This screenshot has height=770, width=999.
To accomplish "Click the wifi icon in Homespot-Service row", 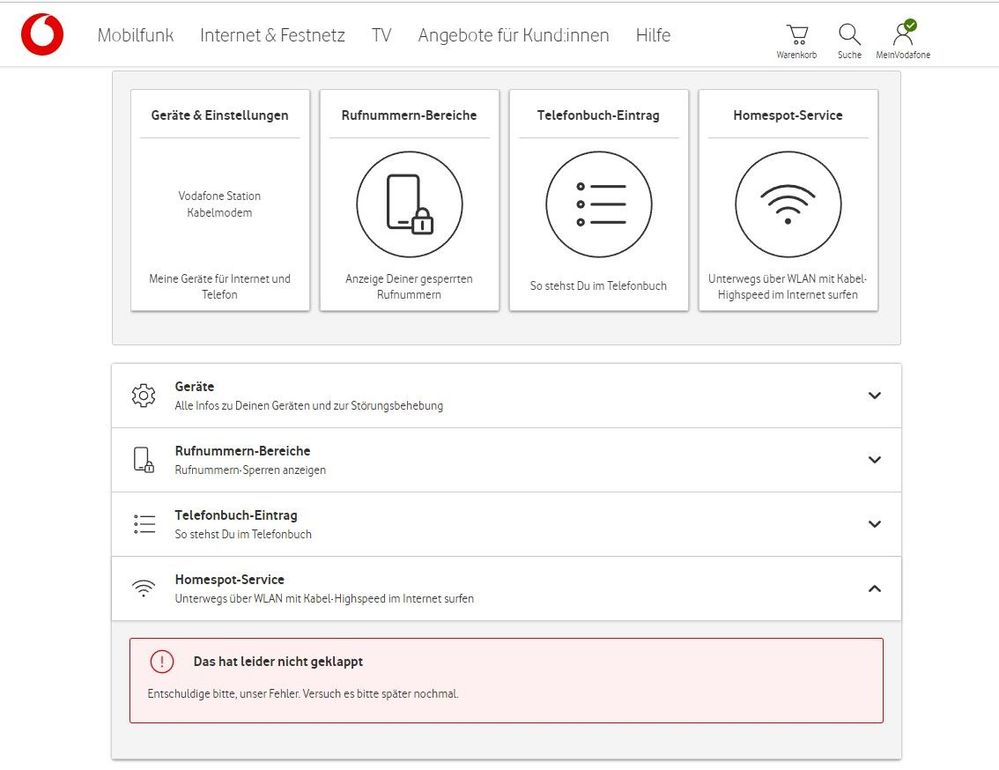I will (143, 588).
